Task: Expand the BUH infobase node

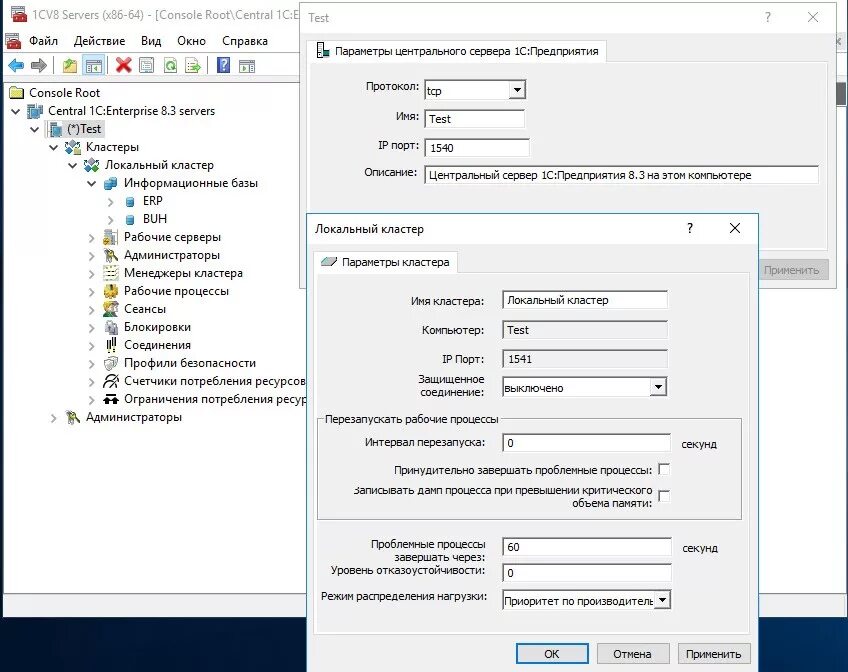Action: pyautogui.click(x=110, y=219)
